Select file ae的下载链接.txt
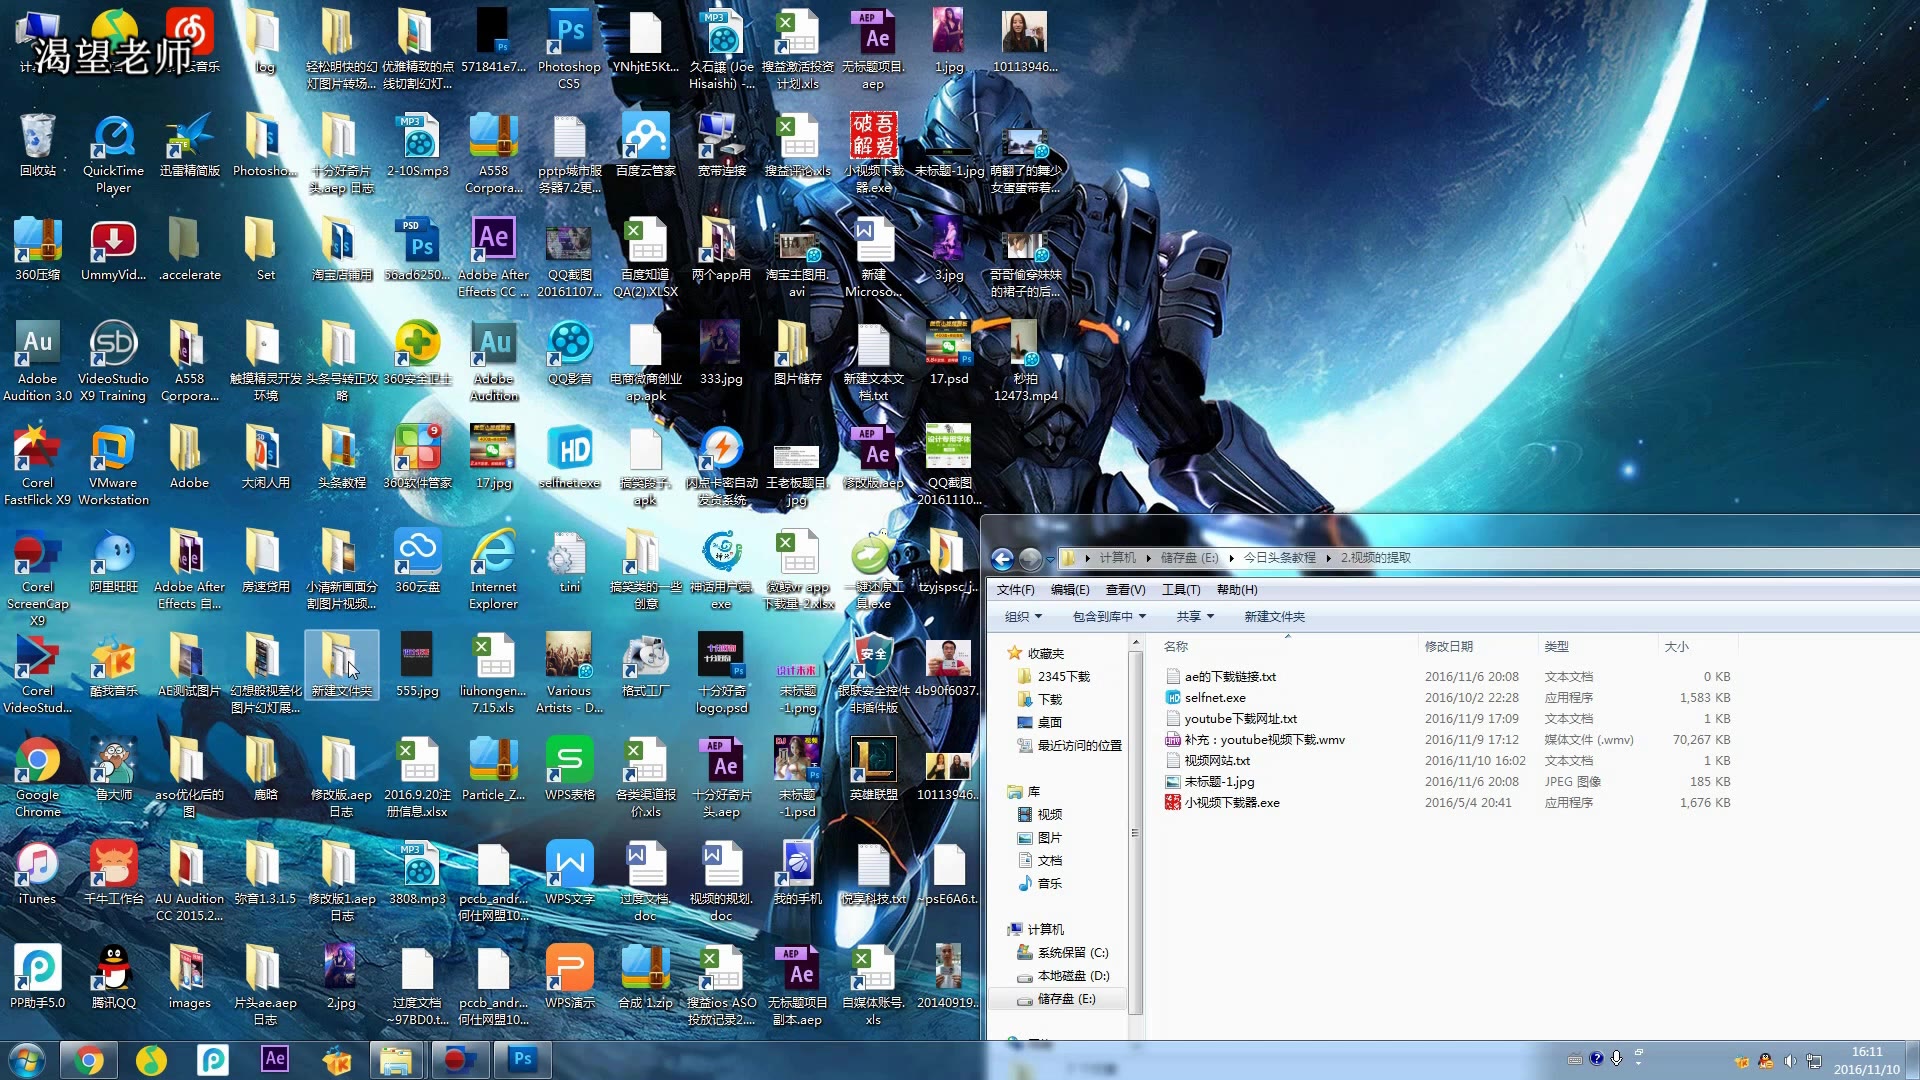The width and height of the screenshot is (1920, 1080). pyautogui.click(x=1229, y=677)
